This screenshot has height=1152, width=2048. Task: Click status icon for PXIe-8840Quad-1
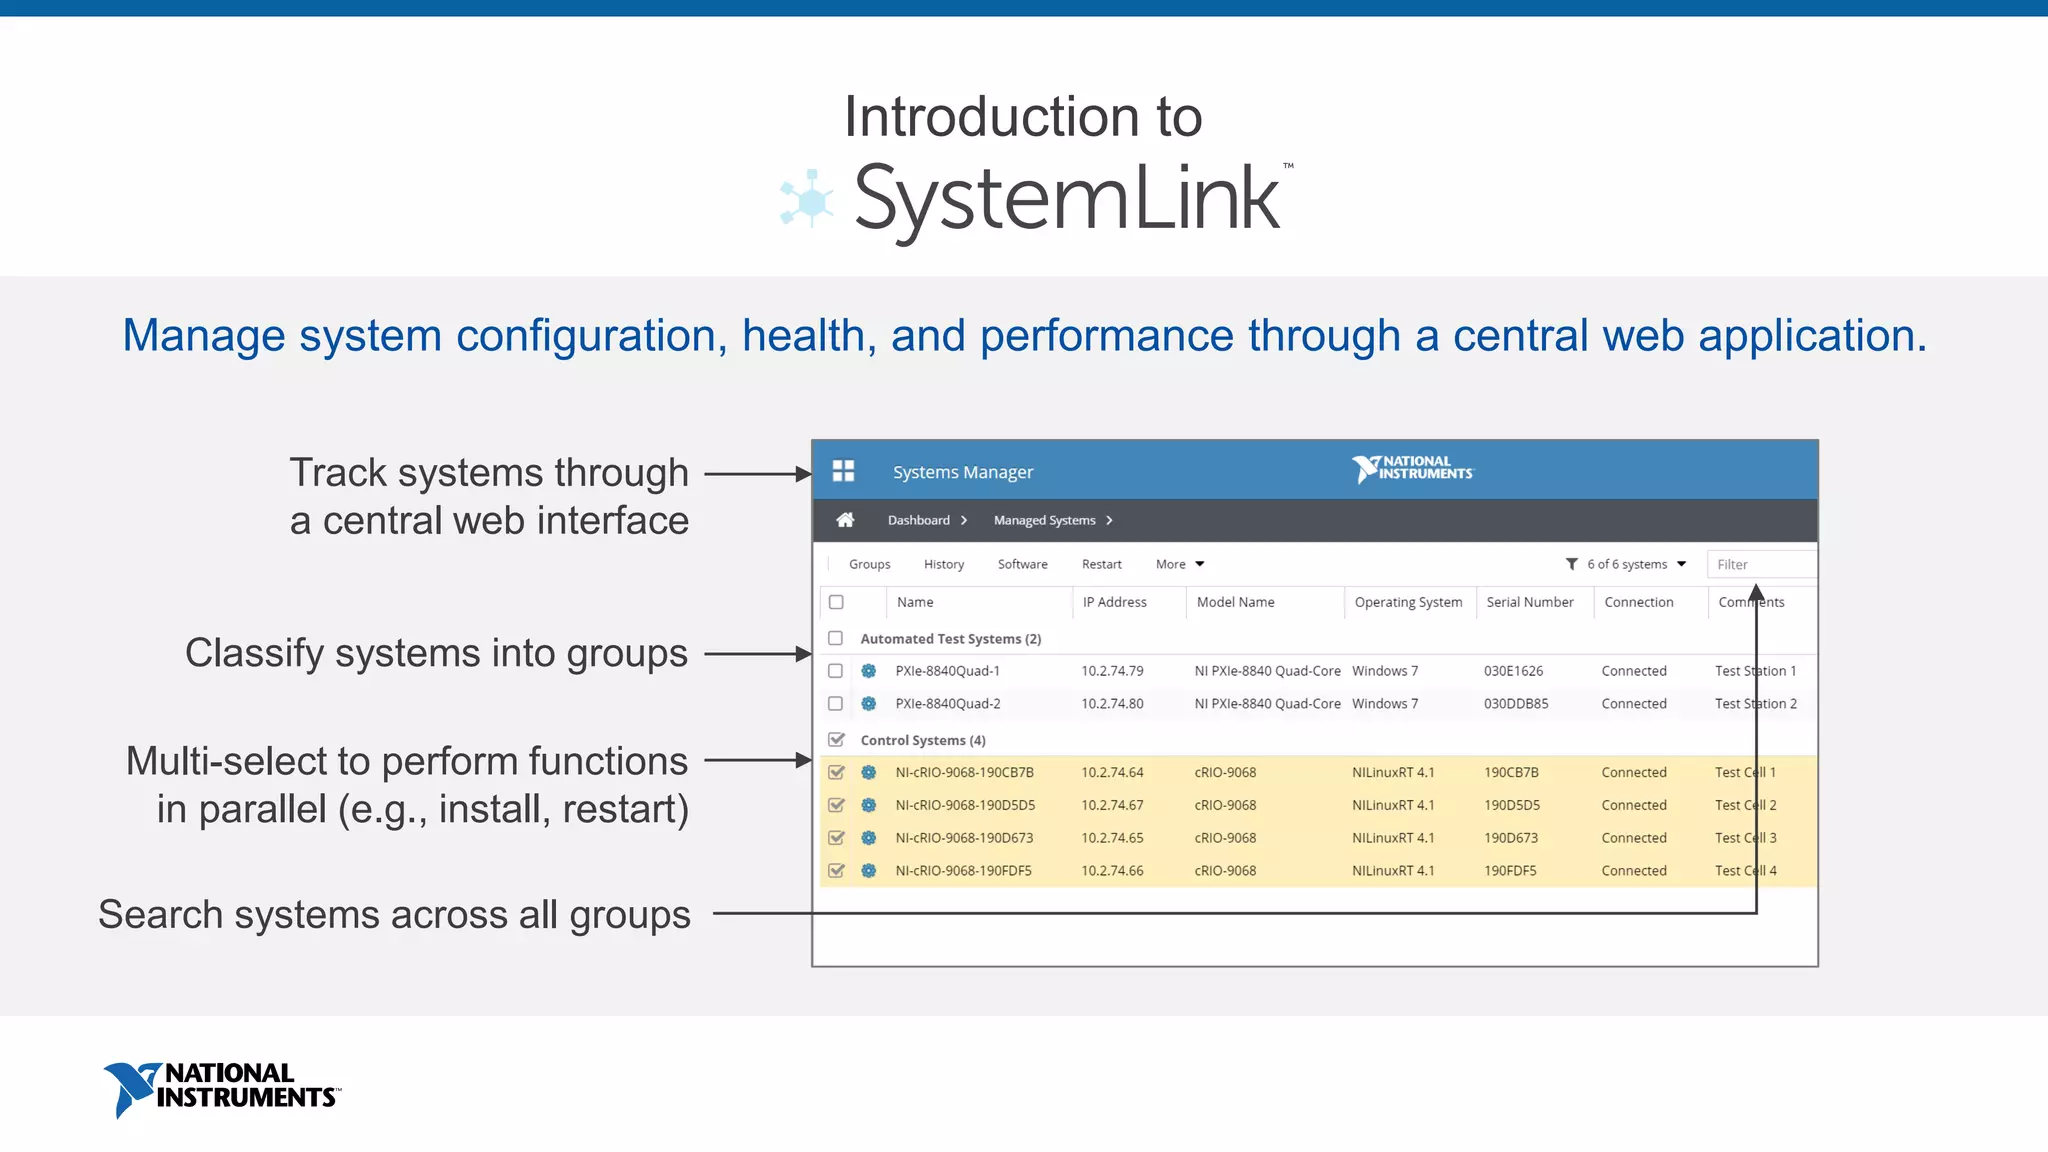click(x=869, y=671)
